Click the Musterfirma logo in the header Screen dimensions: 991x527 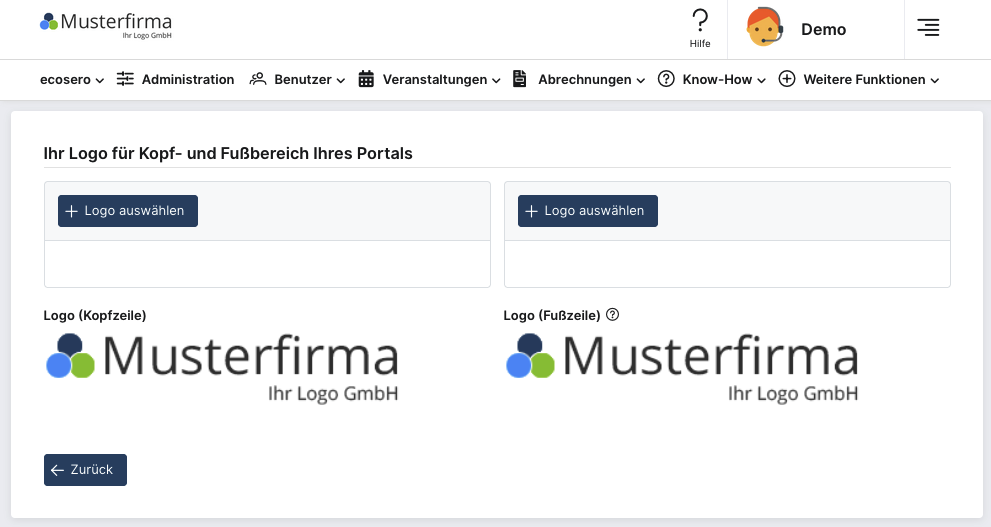coord(106,26)
